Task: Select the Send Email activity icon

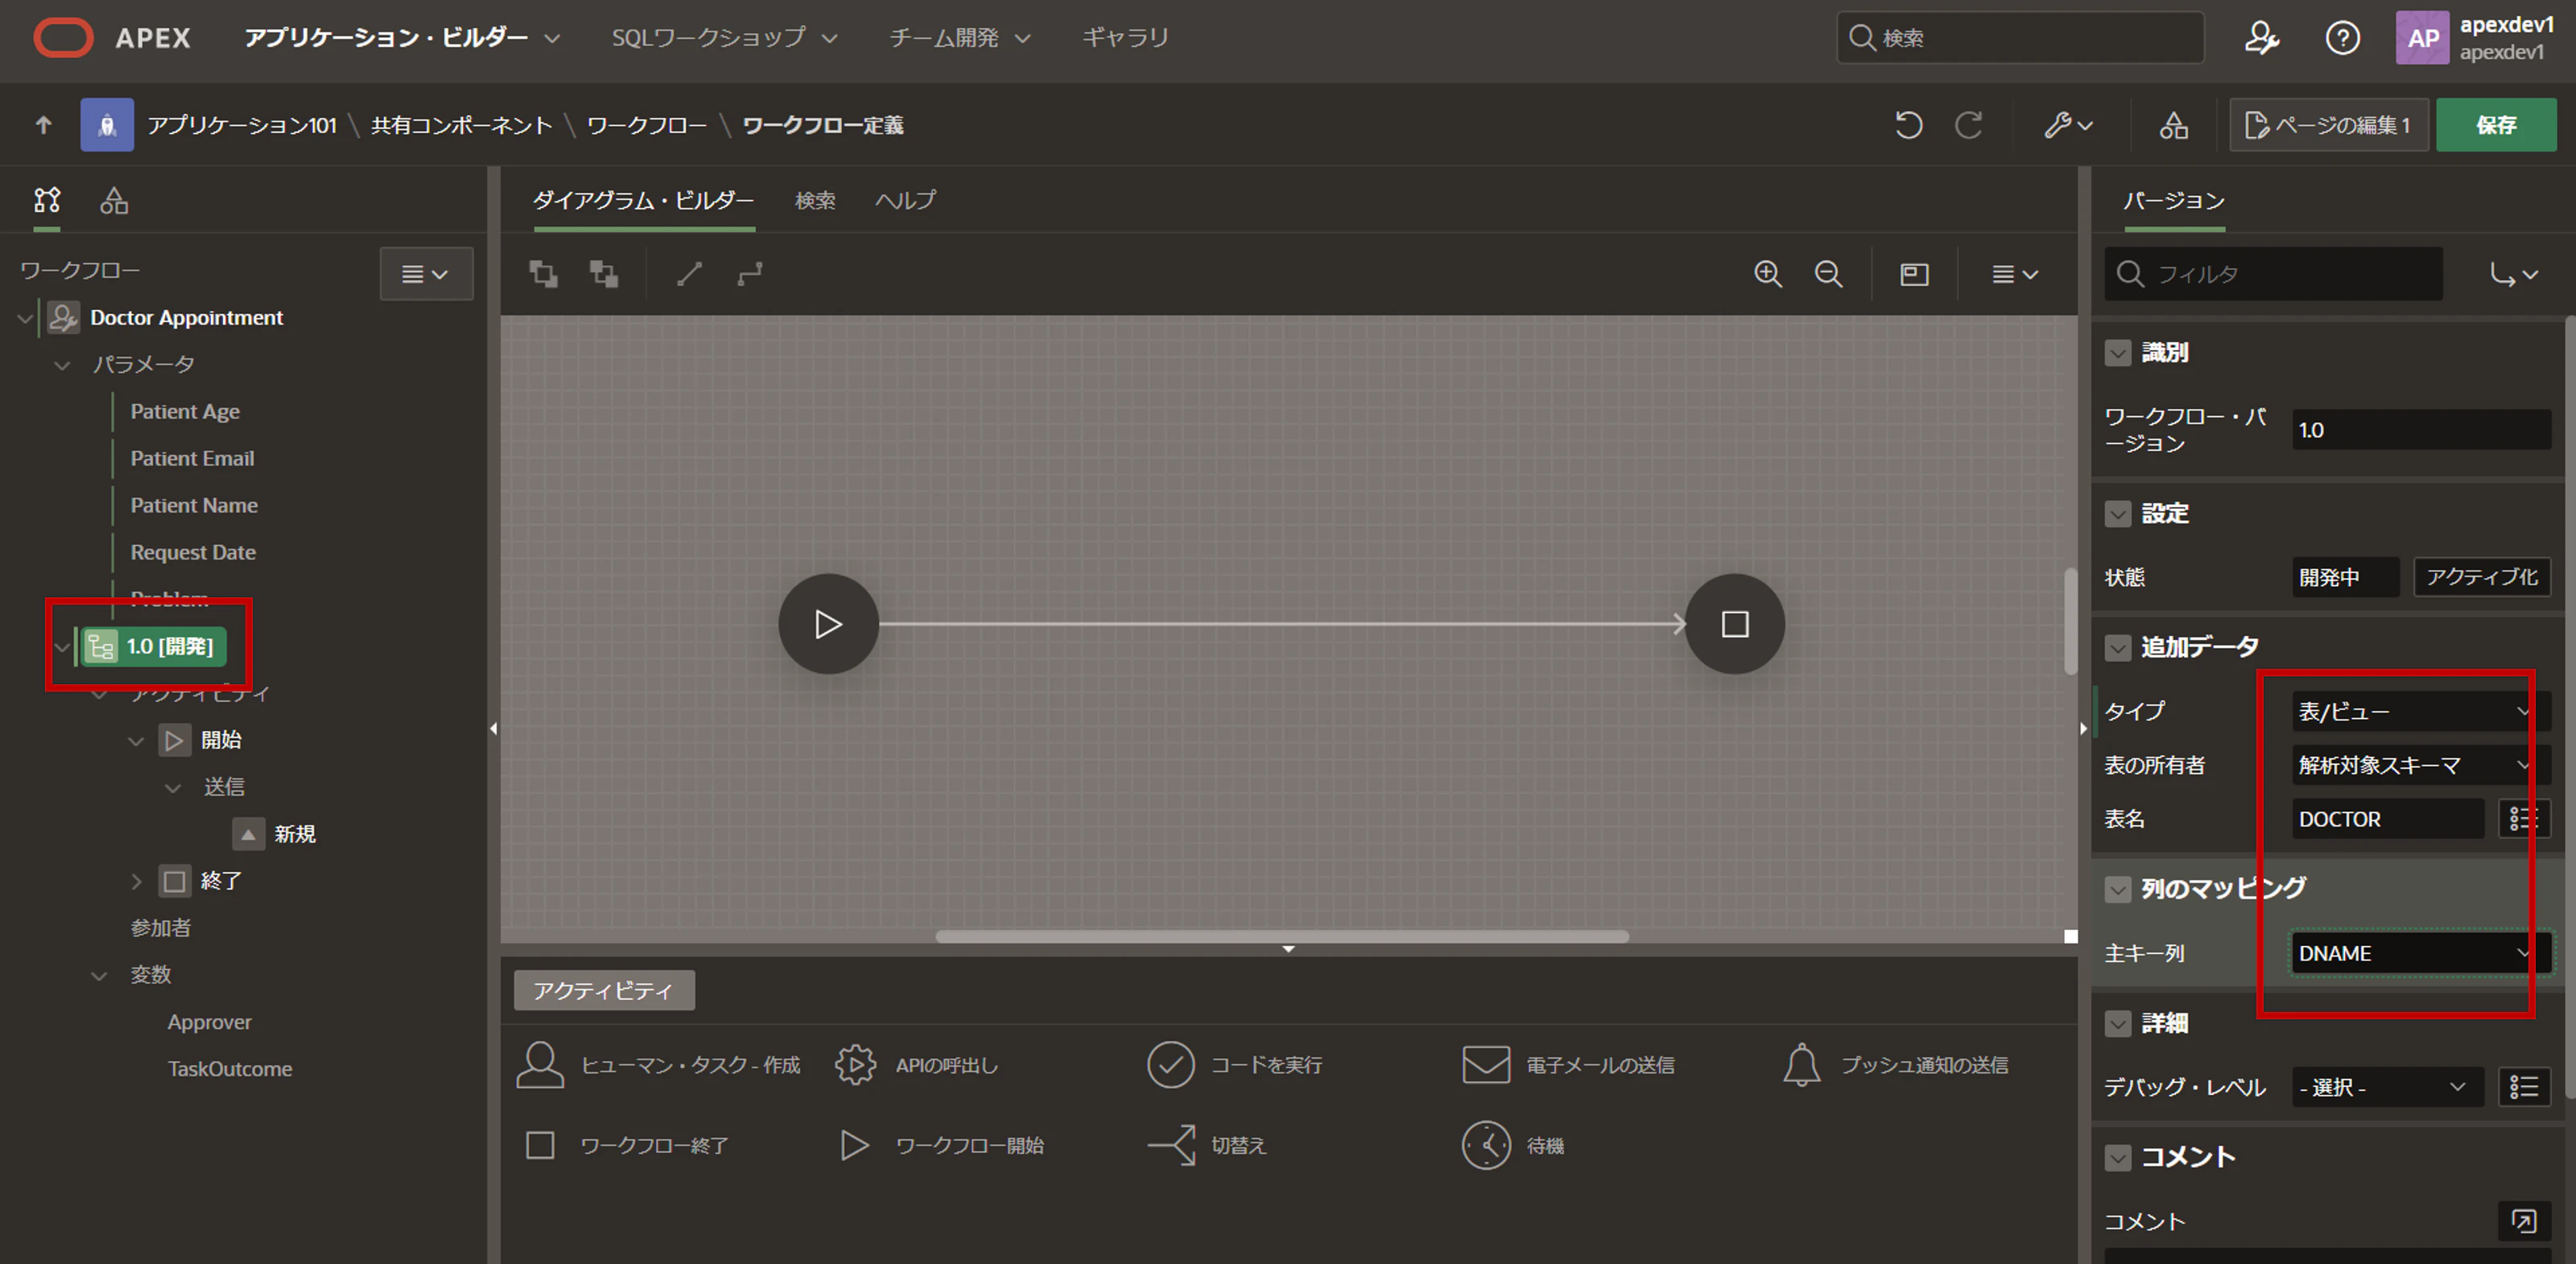Action: (x=1486, y=1065)
